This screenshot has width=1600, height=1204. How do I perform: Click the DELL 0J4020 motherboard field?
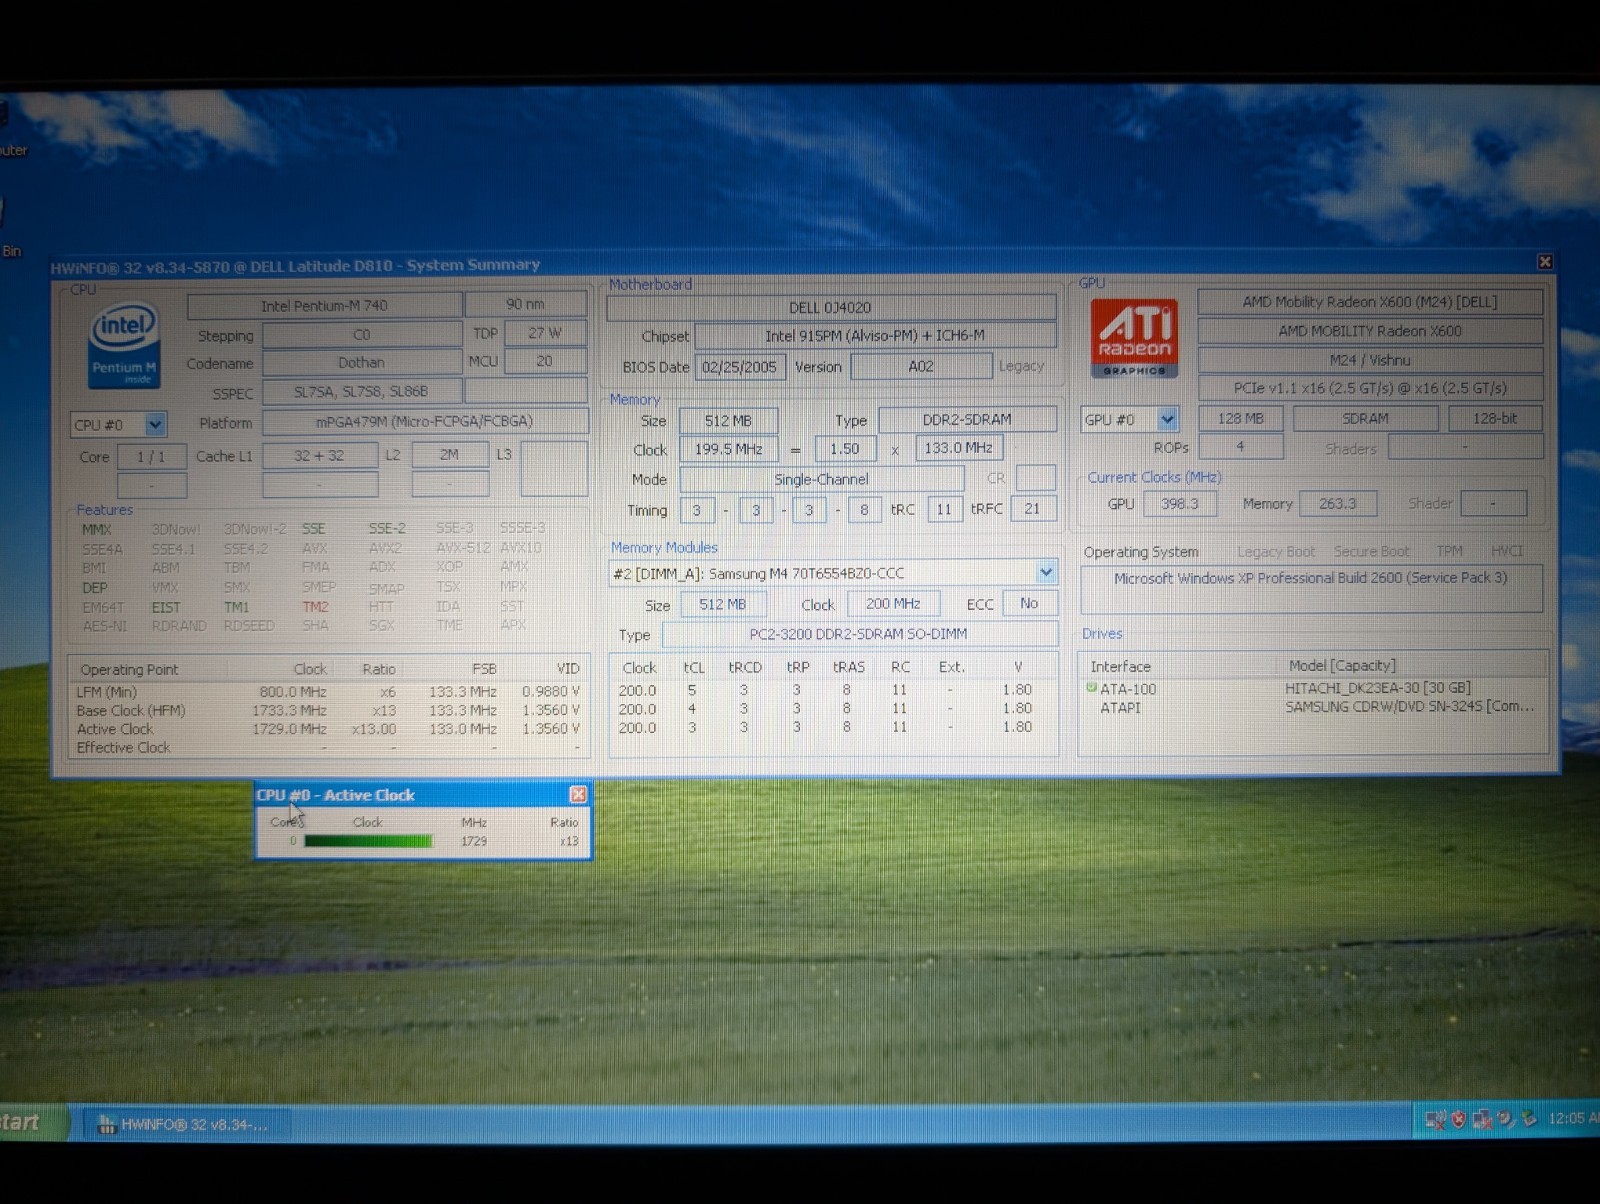click(x=830, y=307)
